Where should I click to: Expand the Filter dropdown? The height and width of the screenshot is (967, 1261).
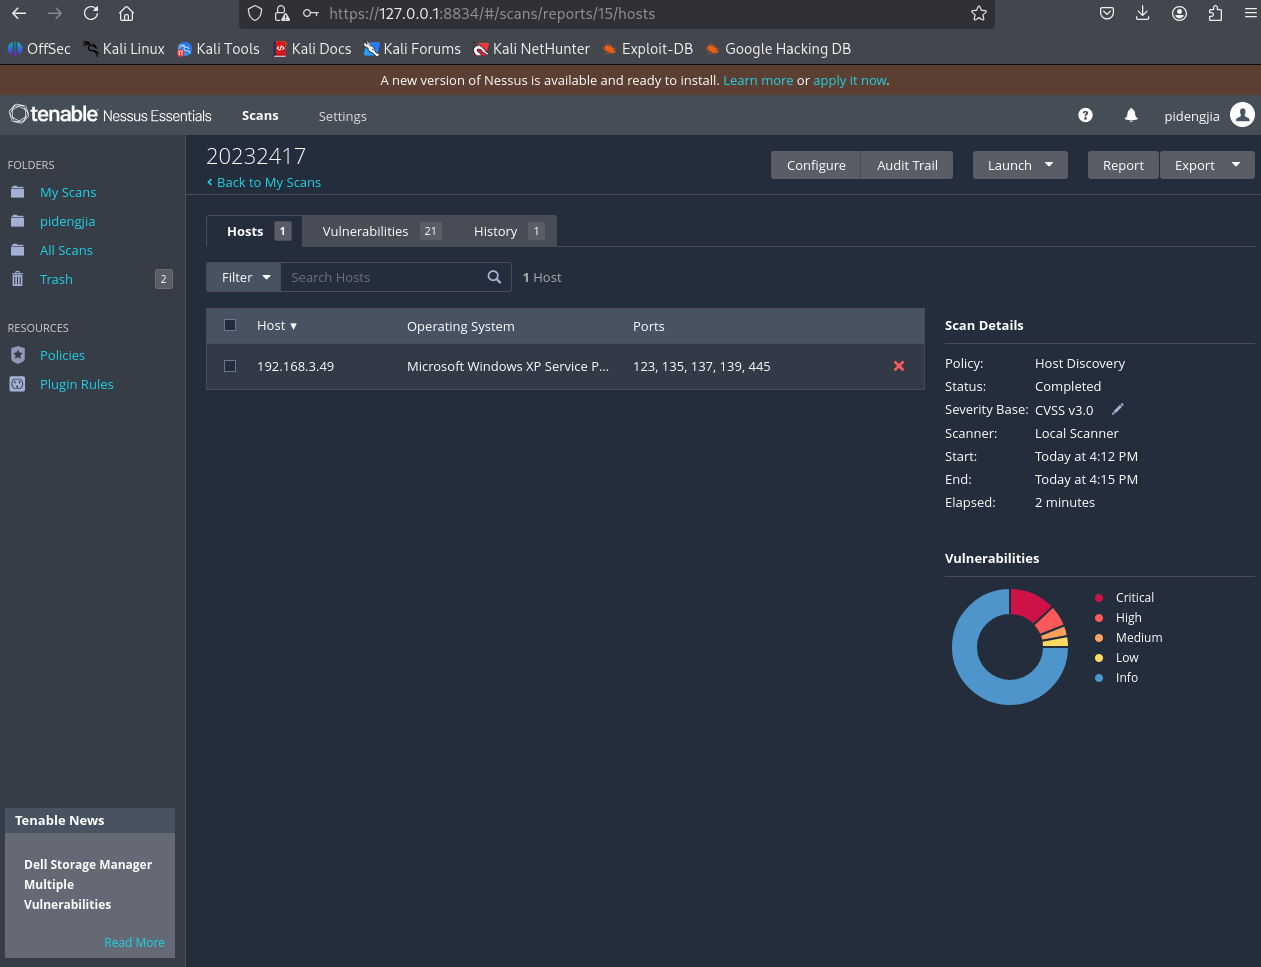244,277
